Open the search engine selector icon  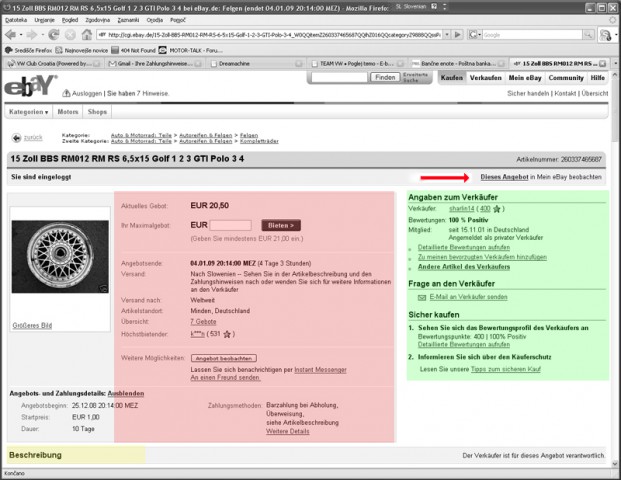point(474,35)
